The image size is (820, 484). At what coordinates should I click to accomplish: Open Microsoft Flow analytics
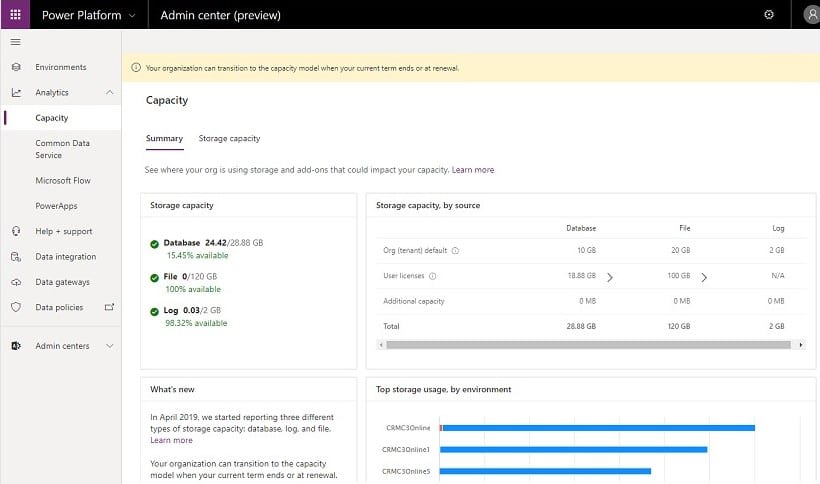63,180
